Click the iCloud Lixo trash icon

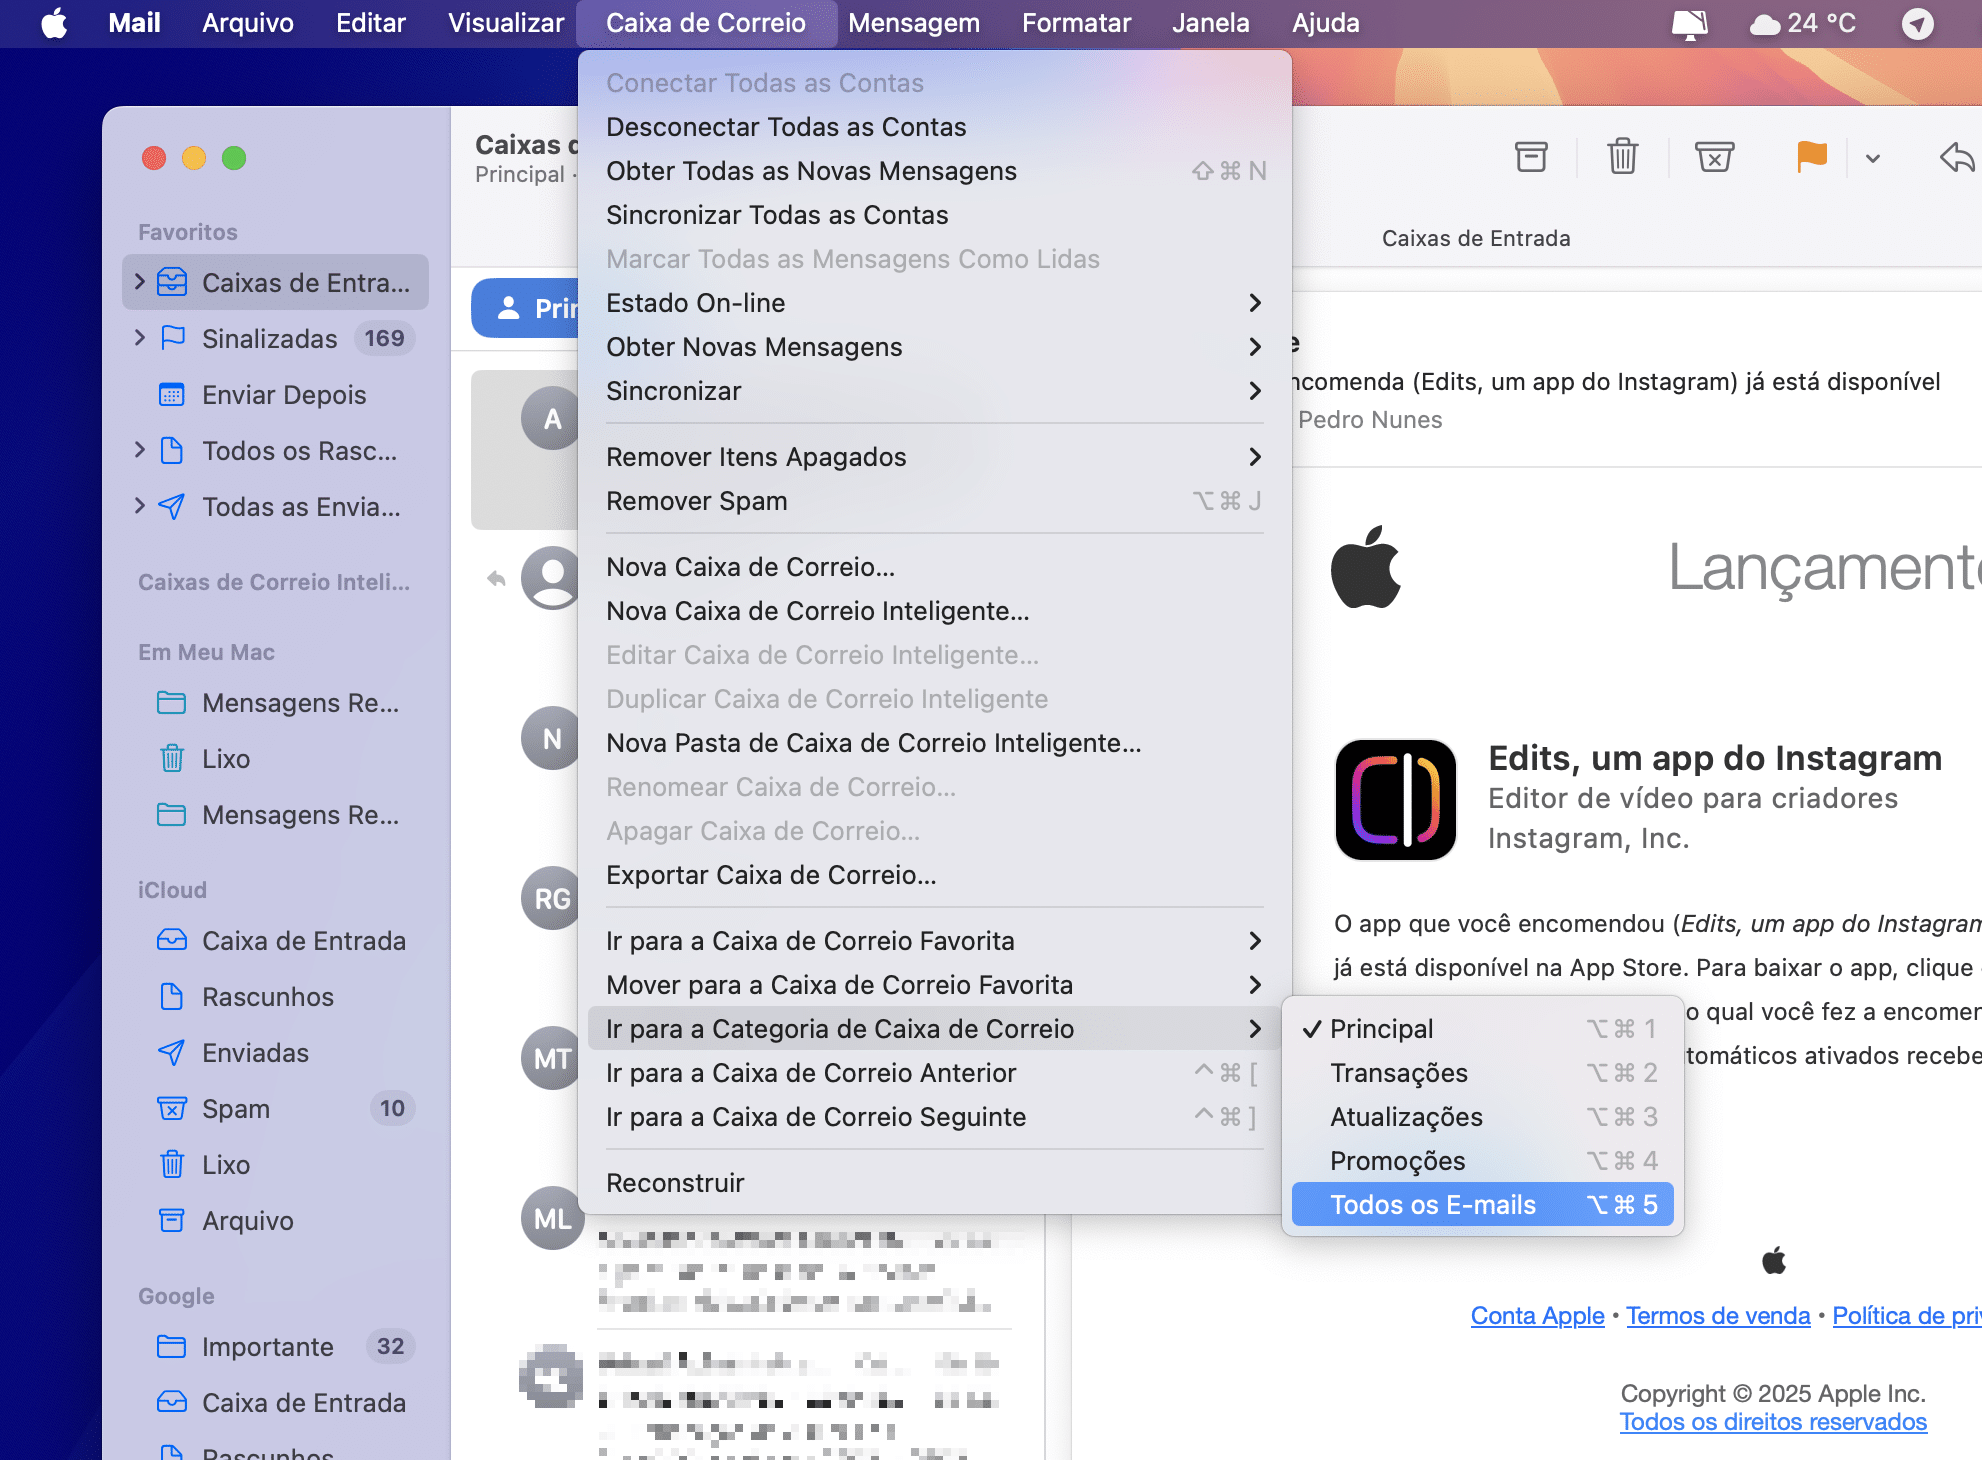(172, 1164)
